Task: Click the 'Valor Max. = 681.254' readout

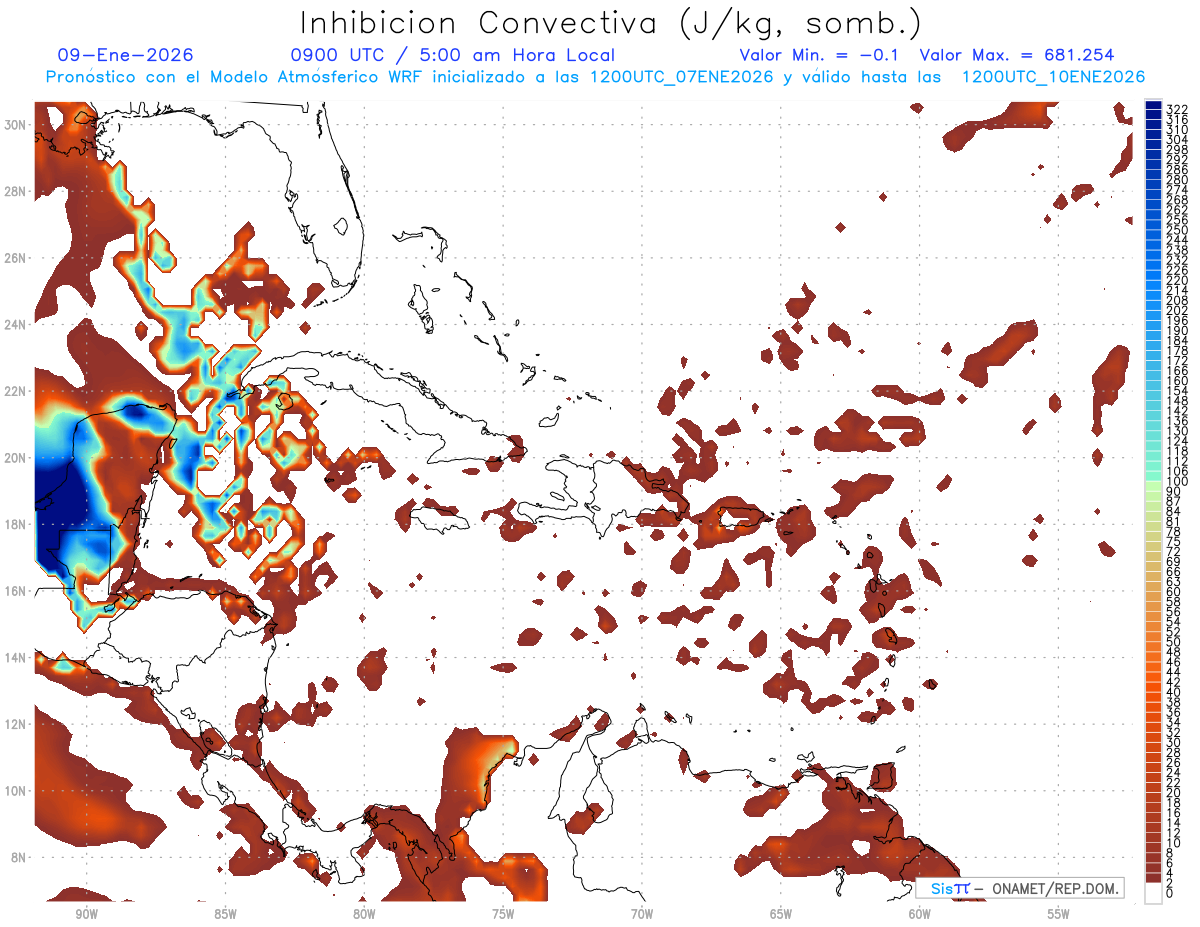Action: (x=1016, y=55)
